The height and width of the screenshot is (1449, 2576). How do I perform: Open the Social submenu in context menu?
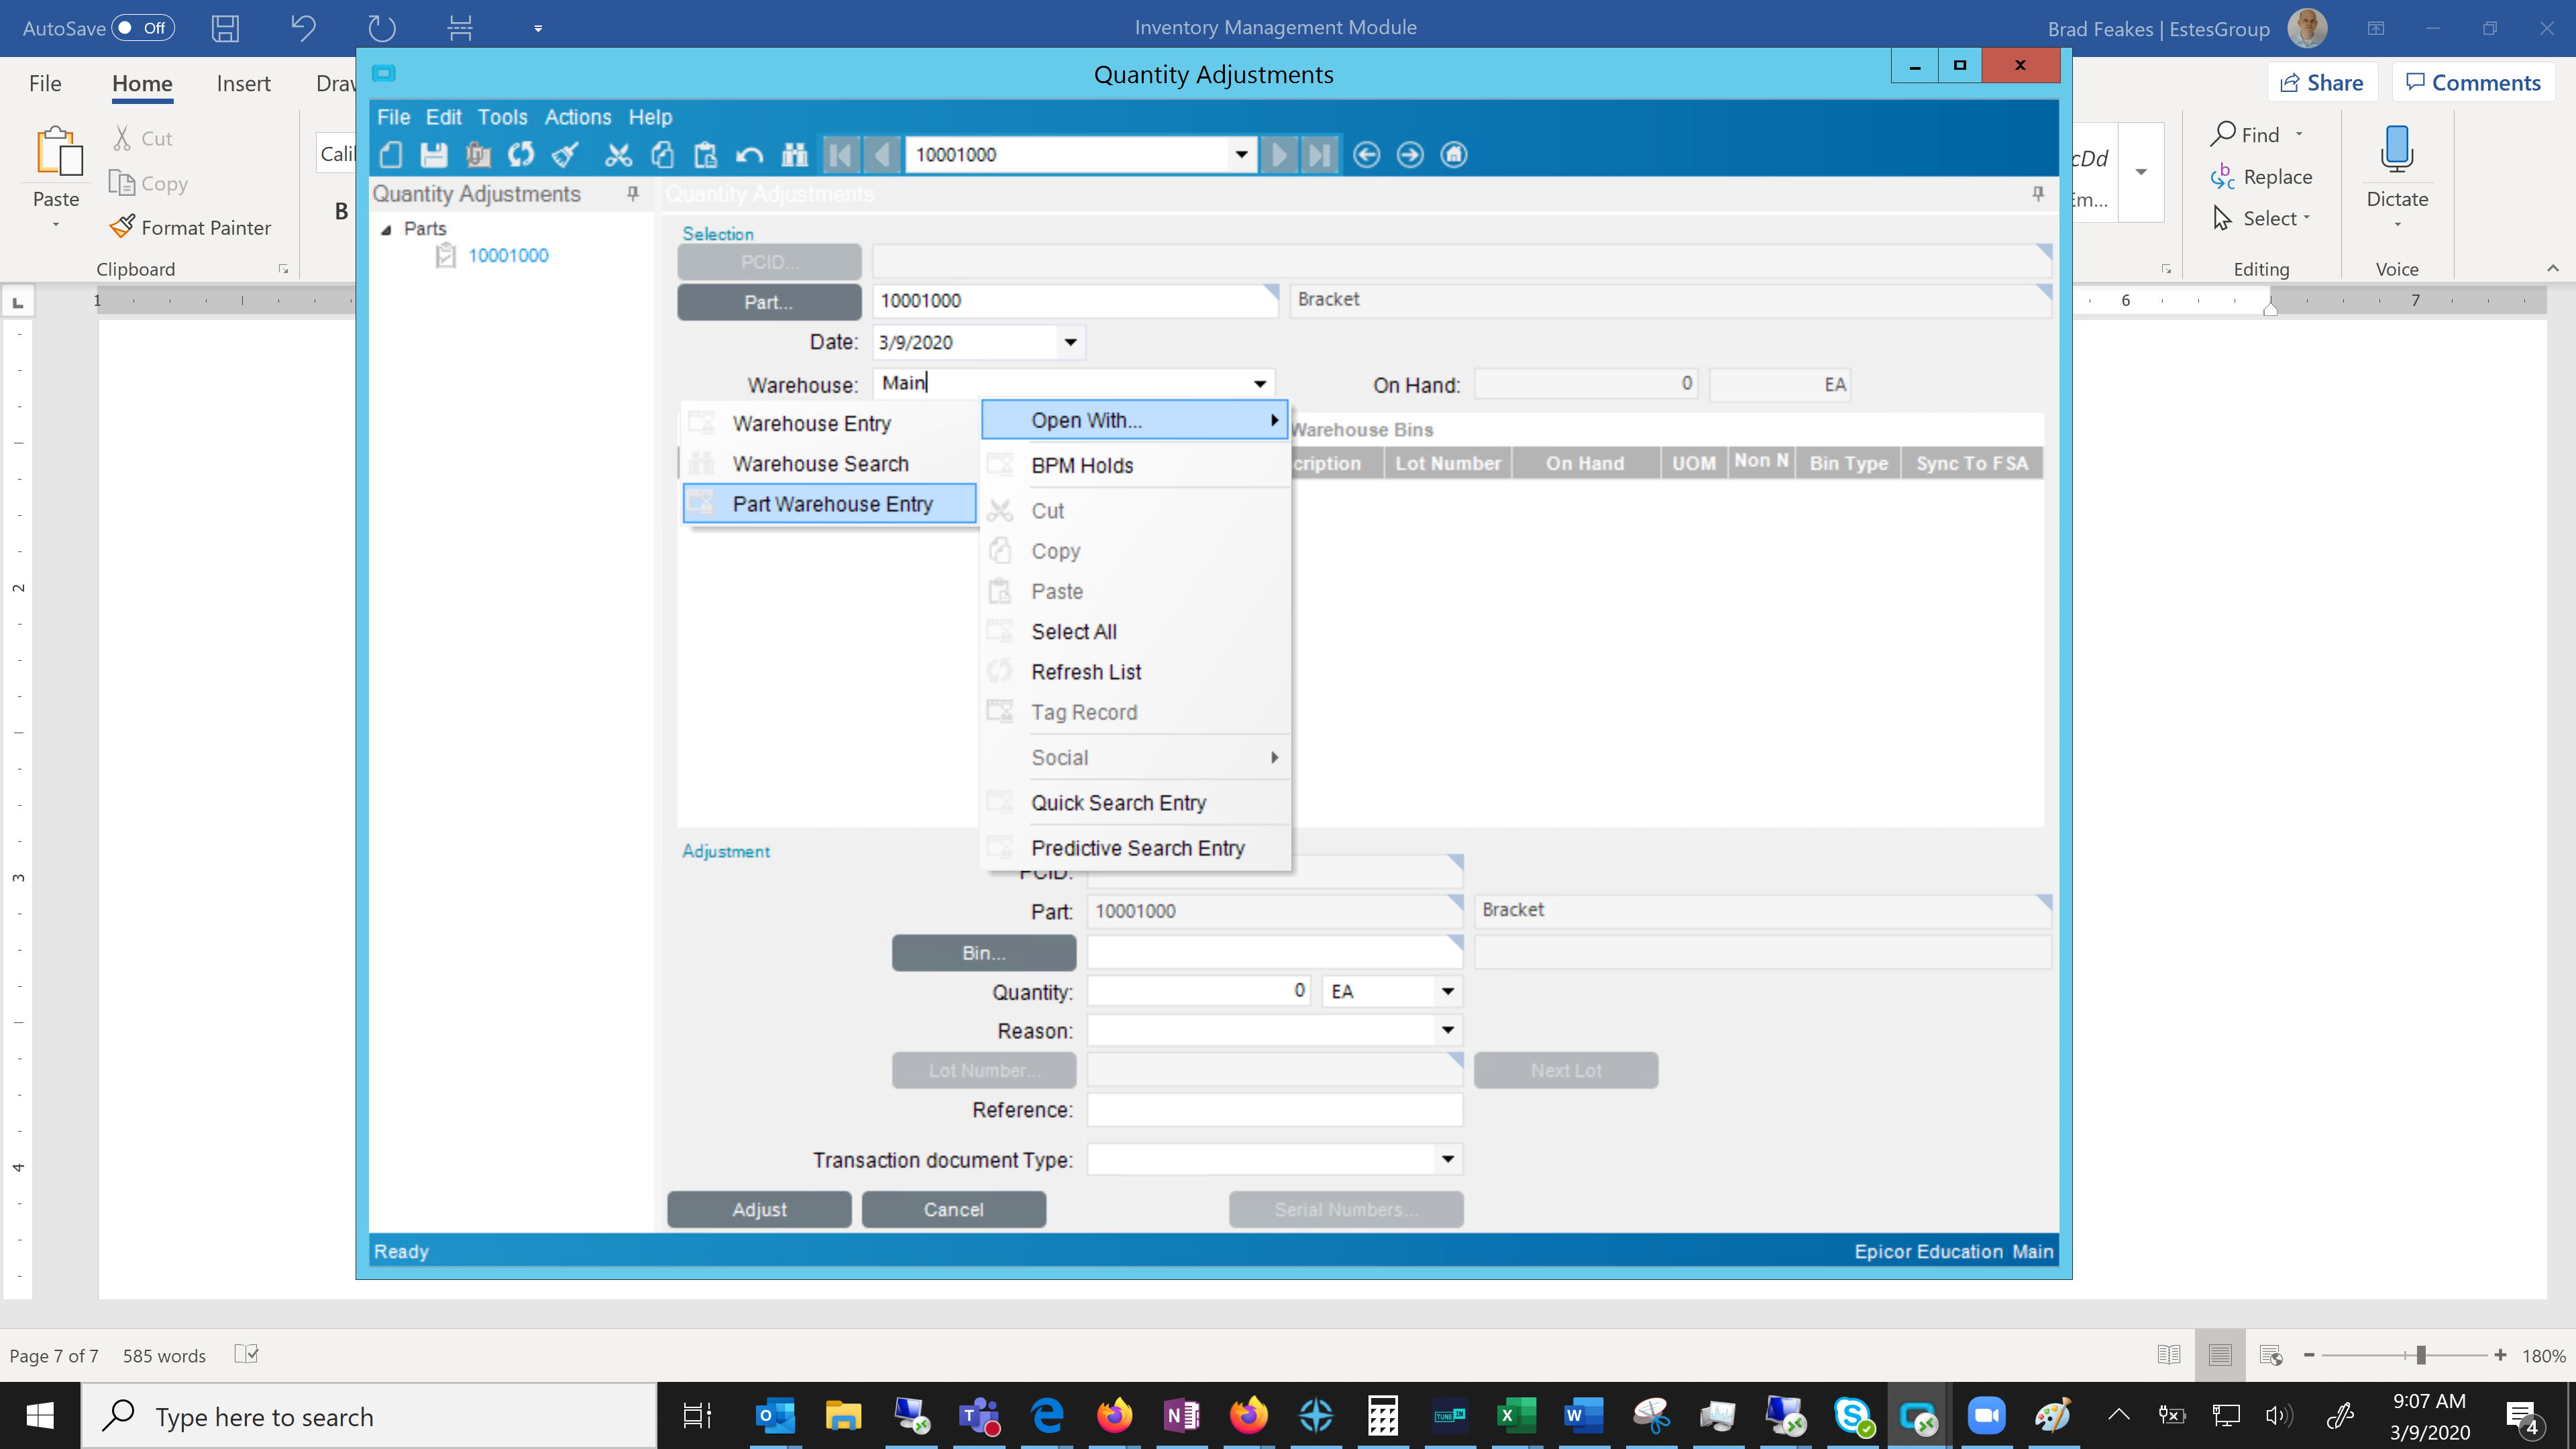1135,758
